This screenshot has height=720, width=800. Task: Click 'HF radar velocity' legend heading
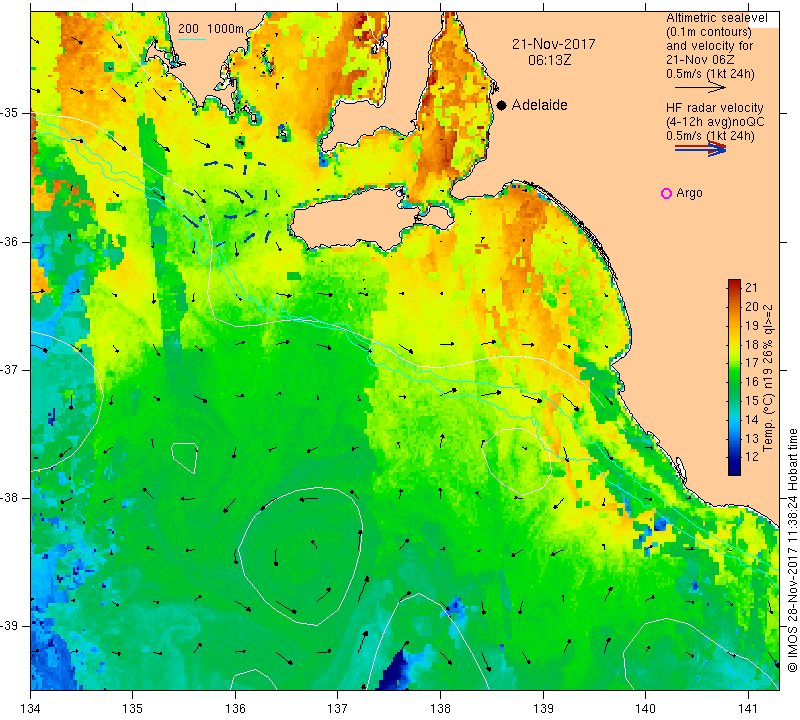point(714,108)
